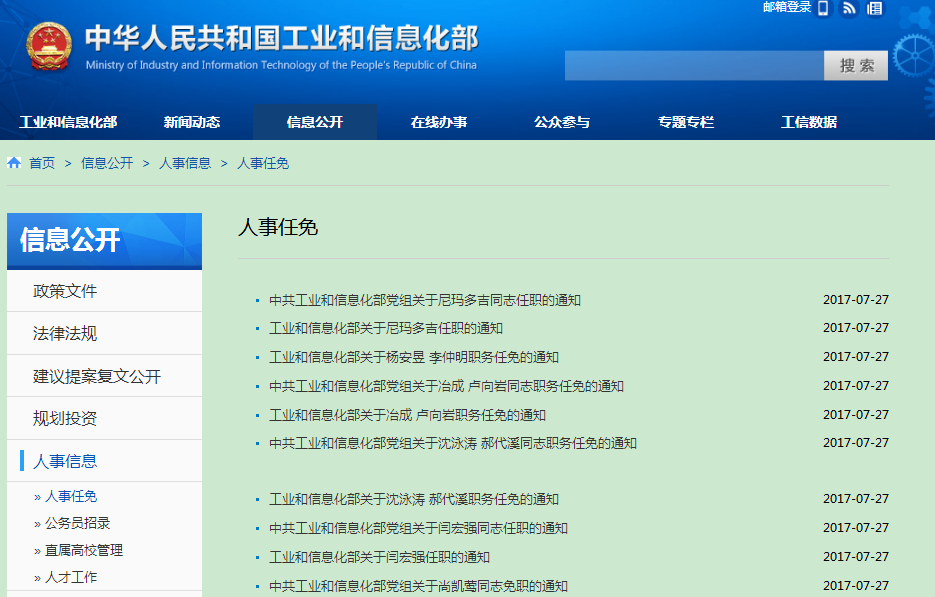Open 工信数据 in the navigation bar
The height and width of the screenshot is (597, 935).
coord(809,122)
